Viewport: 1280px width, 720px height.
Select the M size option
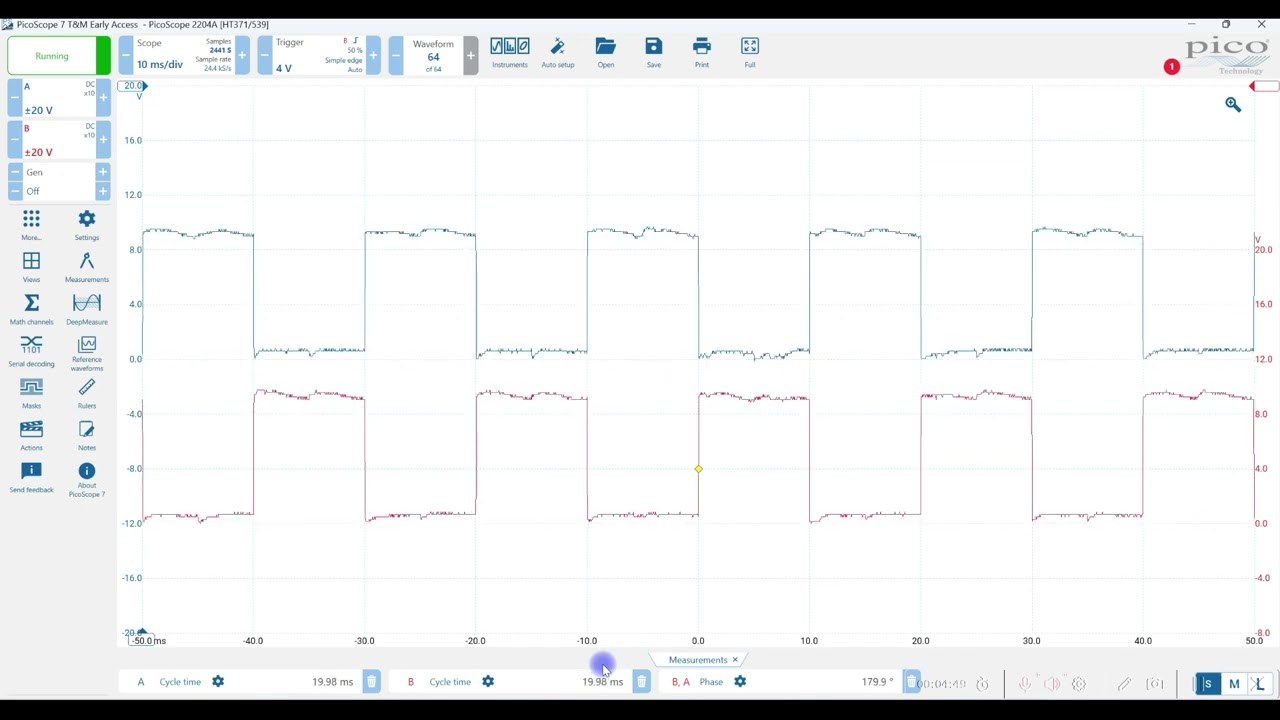1234,684
